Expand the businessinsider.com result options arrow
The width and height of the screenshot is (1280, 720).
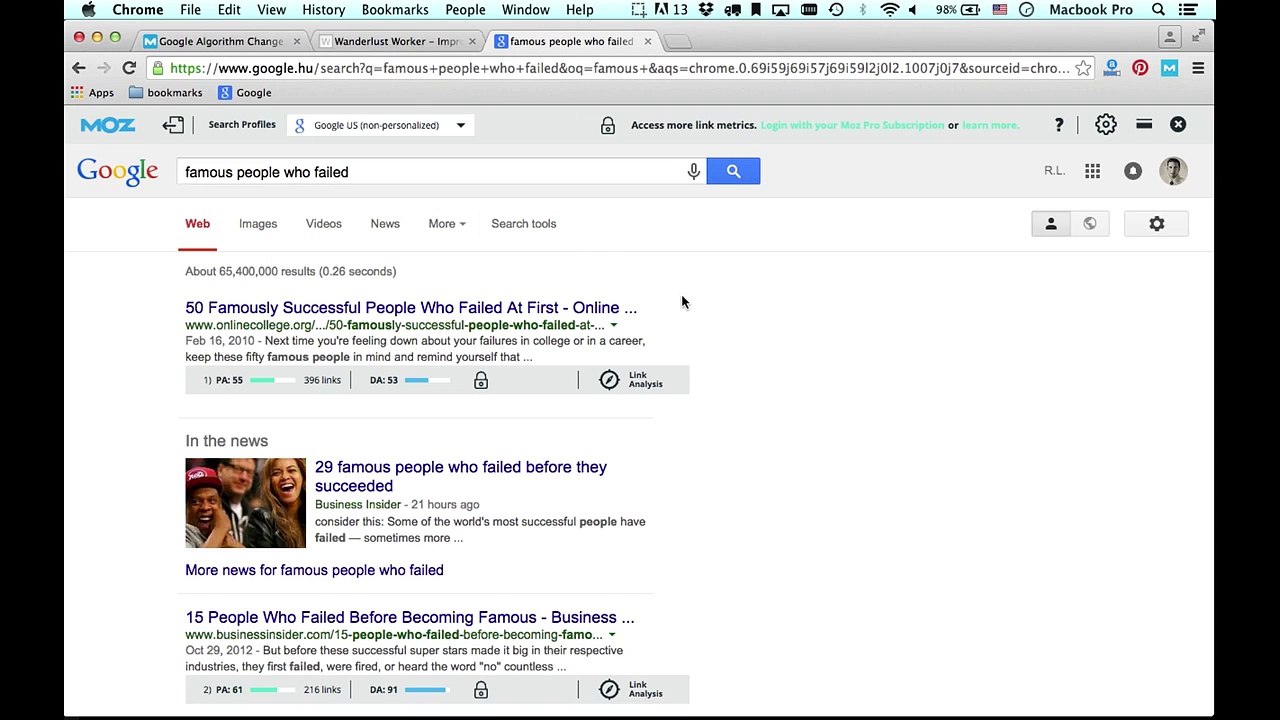[612, 635]
